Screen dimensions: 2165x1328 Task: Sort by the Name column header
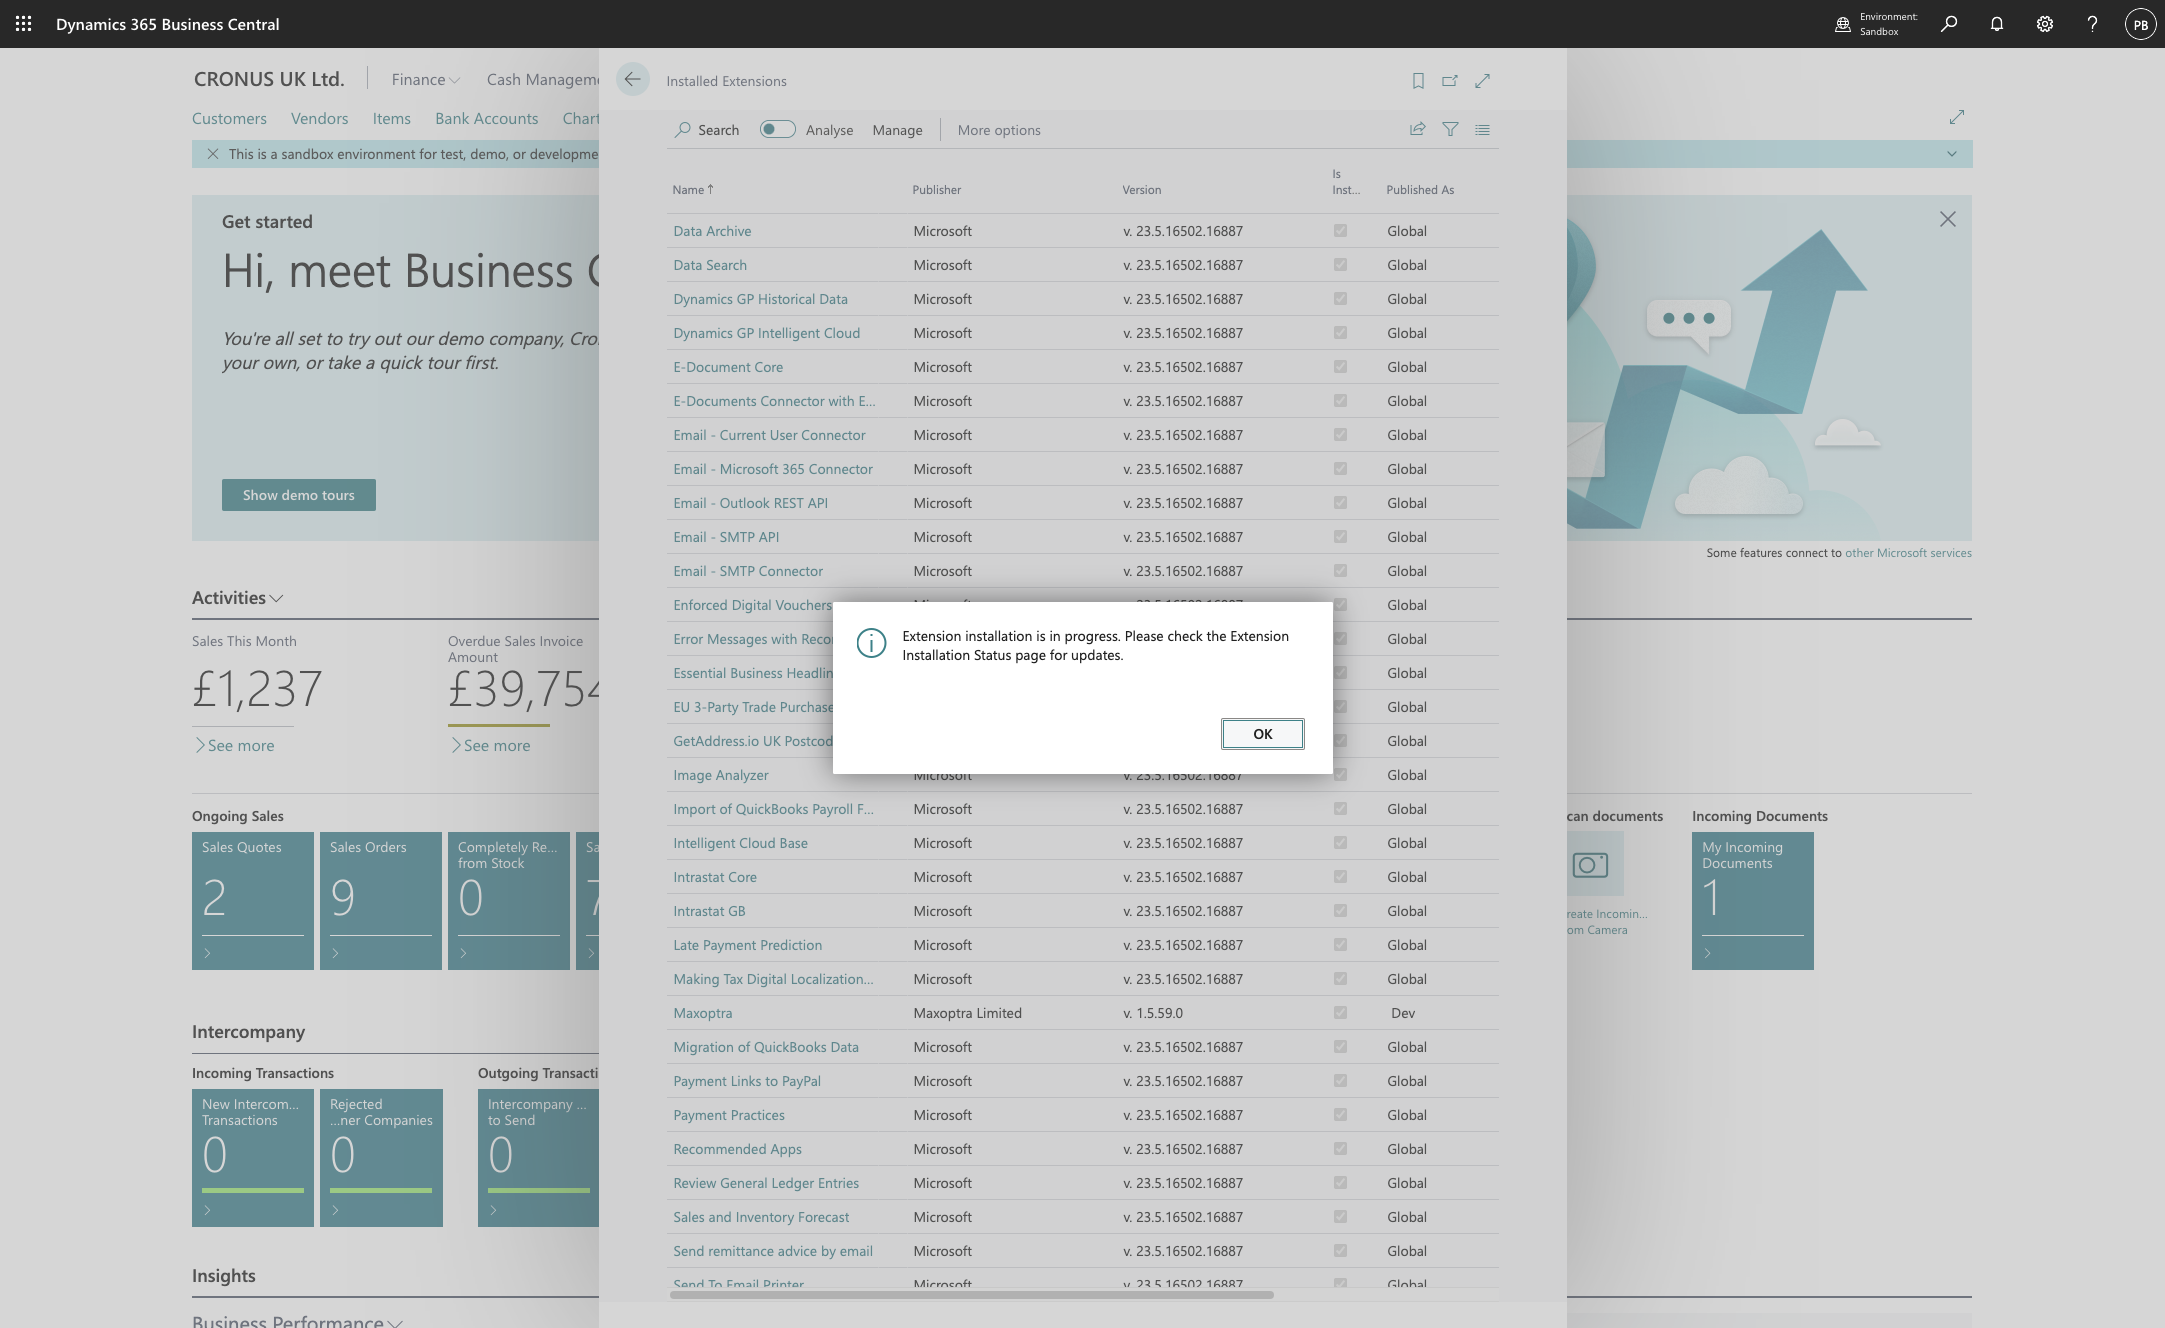(692, 189)
